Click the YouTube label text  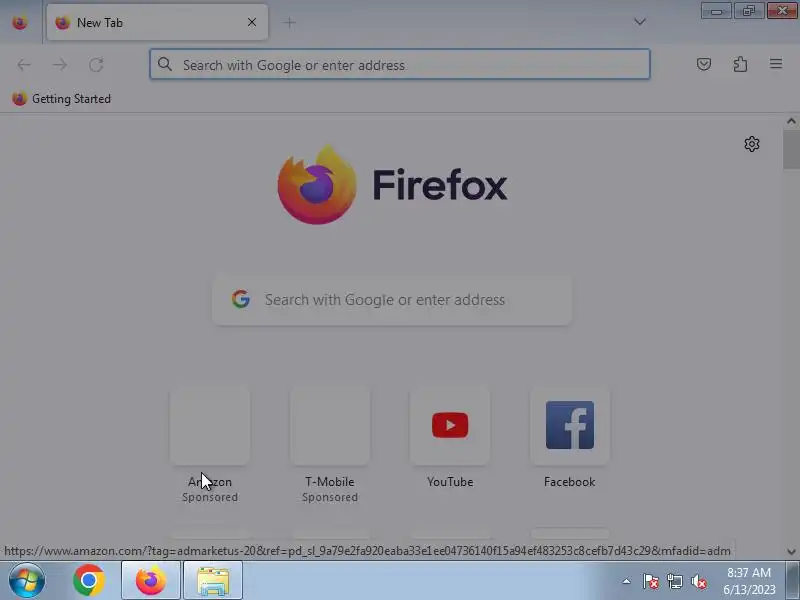[x=450, y=482]
